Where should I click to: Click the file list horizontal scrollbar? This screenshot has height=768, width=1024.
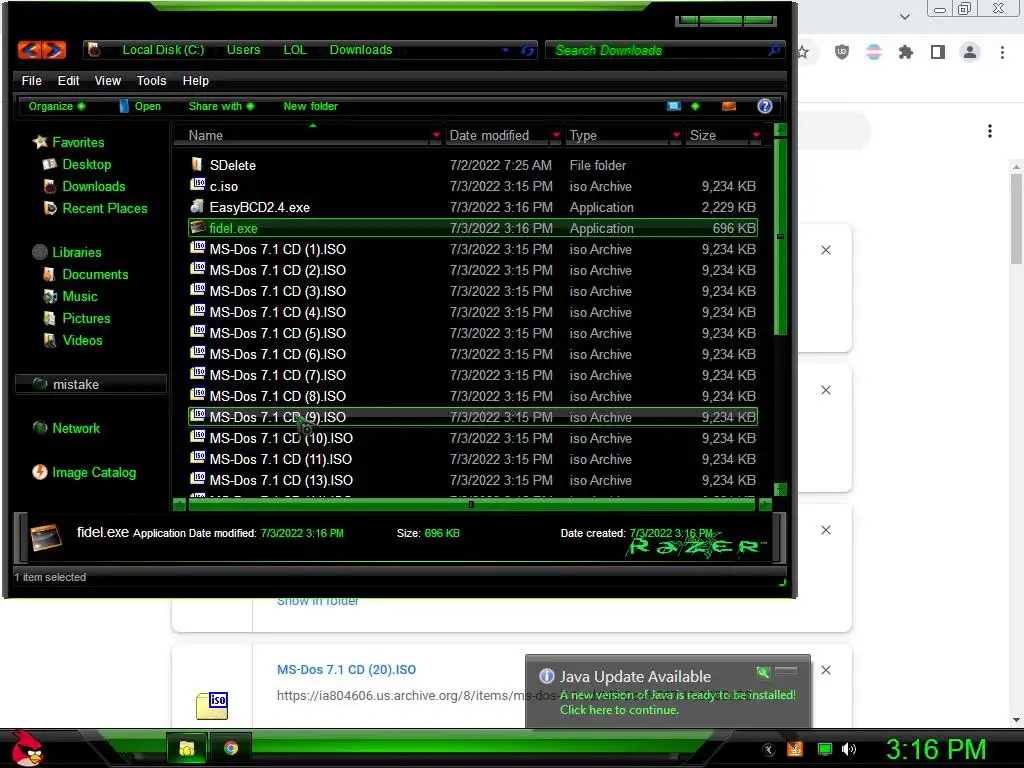[x=472, y=504]
